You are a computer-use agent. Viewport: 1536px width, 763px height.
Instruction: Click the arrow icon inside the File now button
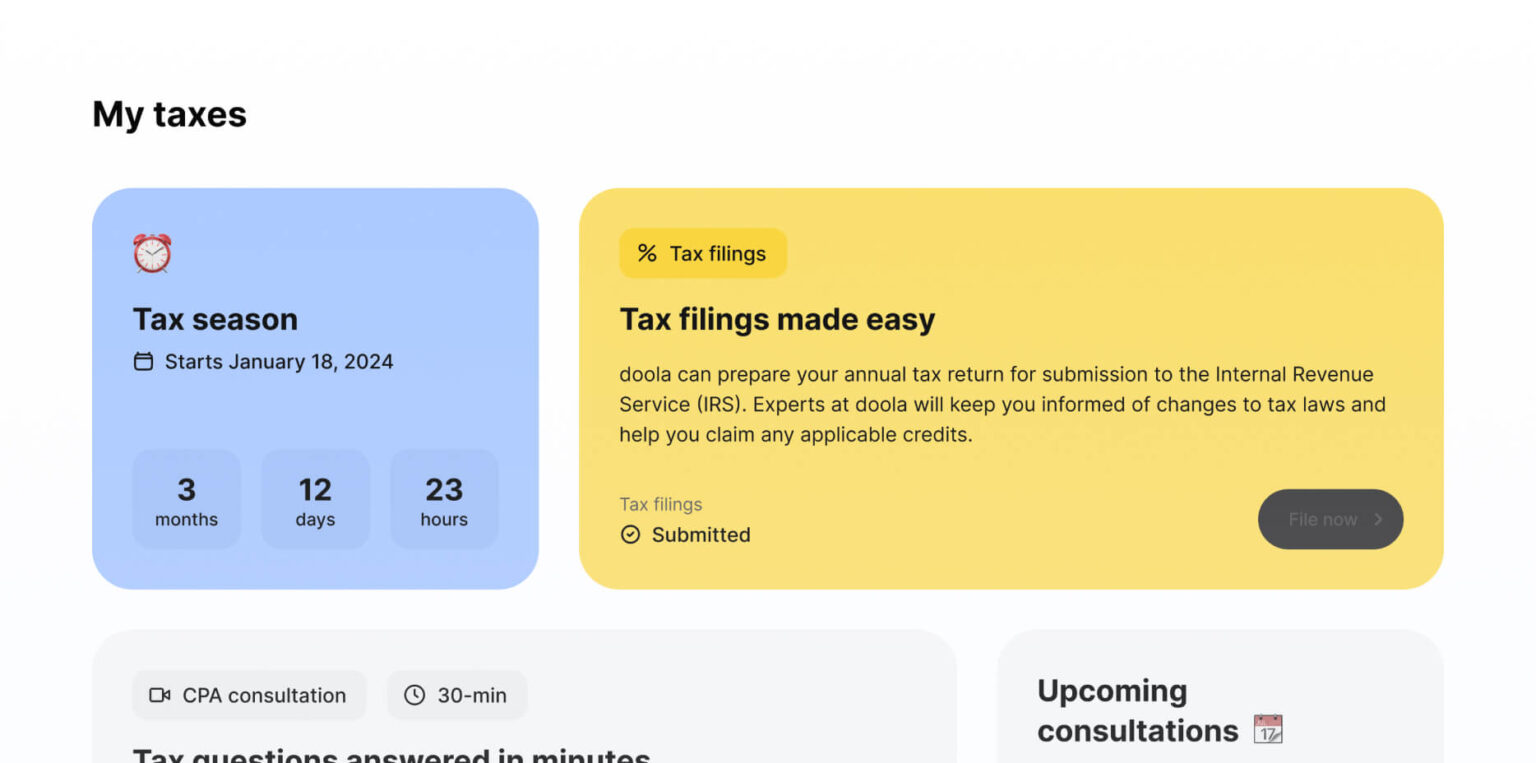click(x=1378, y=519)
